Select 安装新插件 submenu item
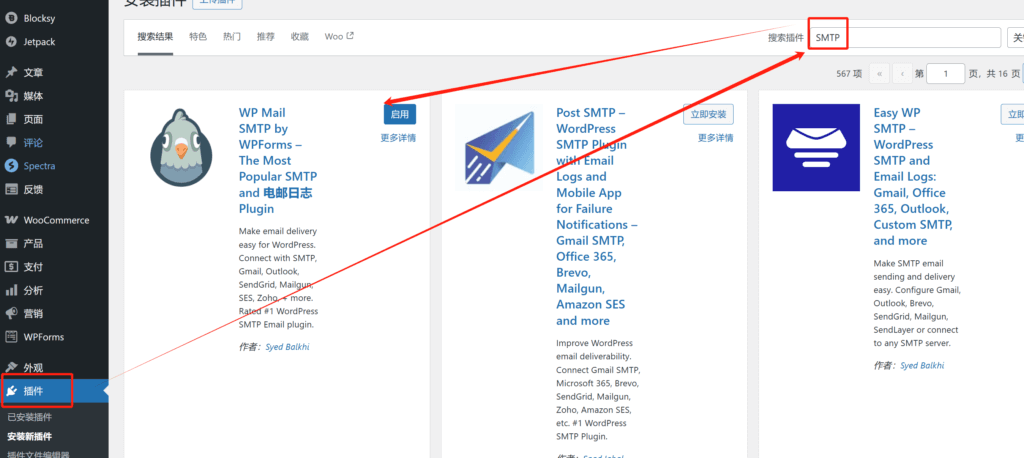Screen dimensions: 1024x458 29,436
